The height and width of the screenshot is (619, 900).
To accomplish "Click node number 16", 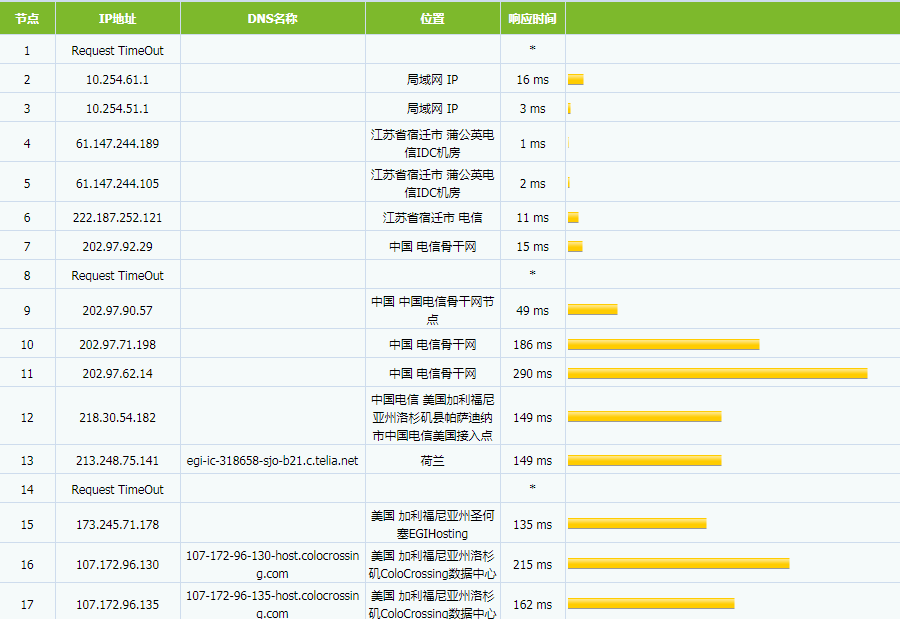I will coord(27,564).
